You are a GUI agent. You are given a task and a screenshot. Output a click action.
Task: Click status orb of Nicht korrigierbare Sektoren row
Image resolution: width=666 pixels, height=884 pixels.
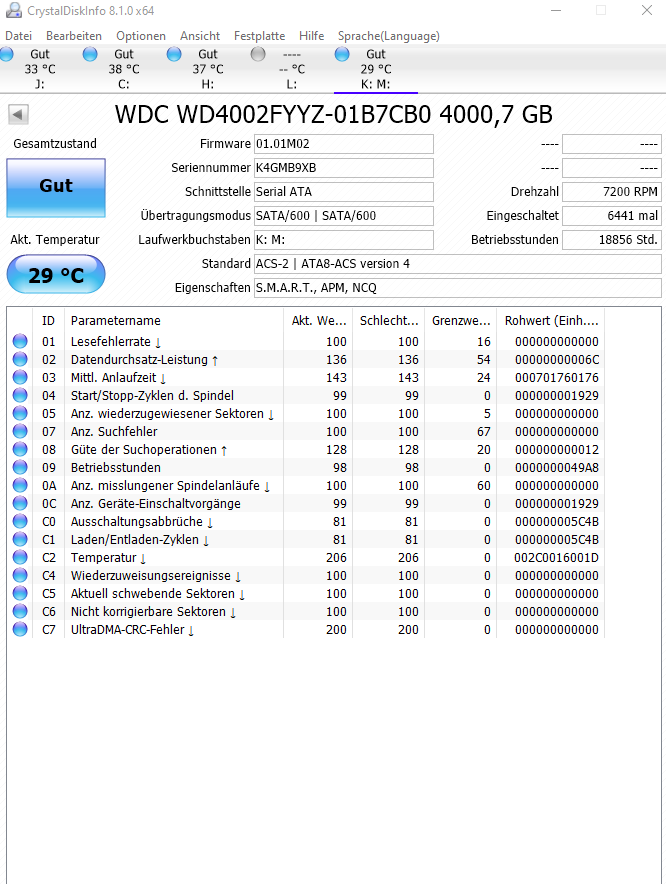pos(20,612)
